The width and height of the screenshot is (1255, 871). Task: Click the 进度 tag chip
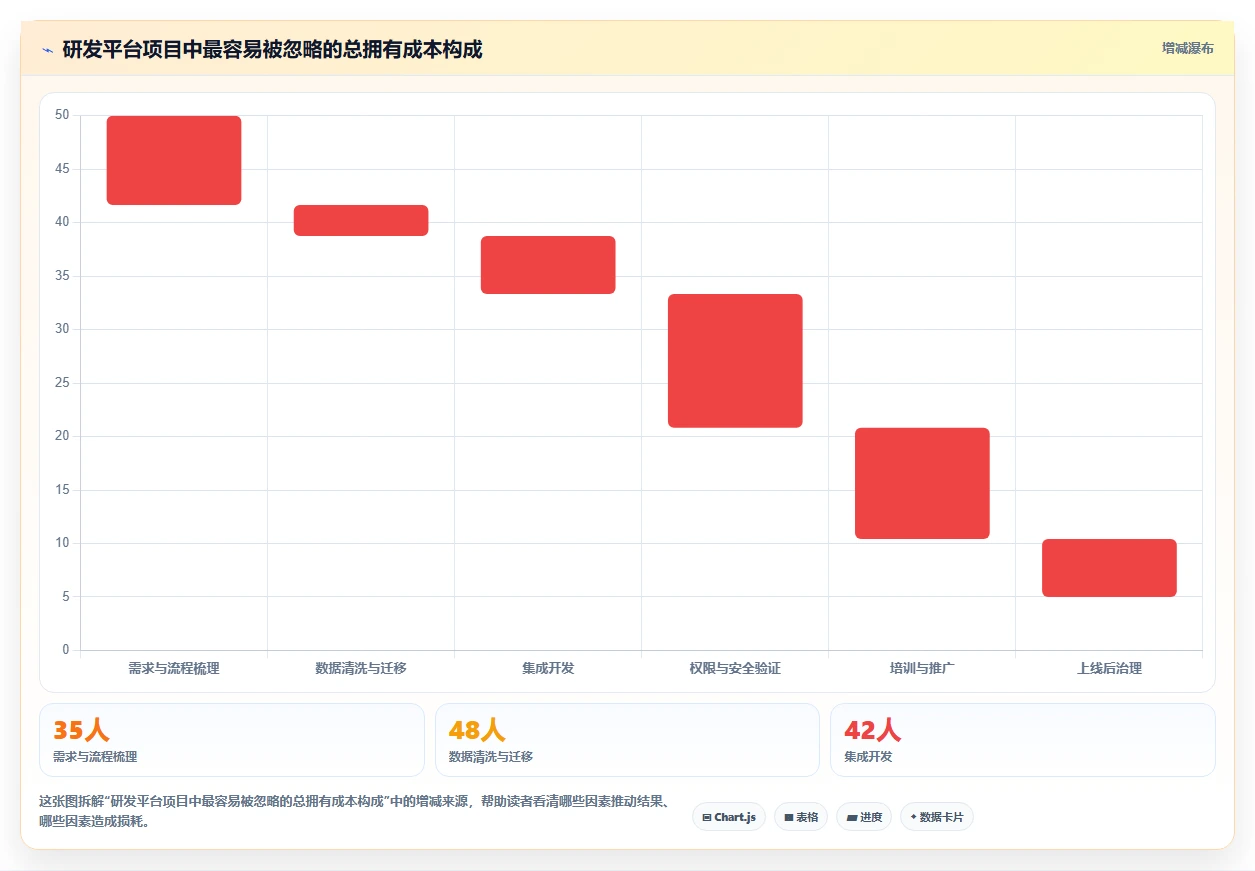coord(864,817)
